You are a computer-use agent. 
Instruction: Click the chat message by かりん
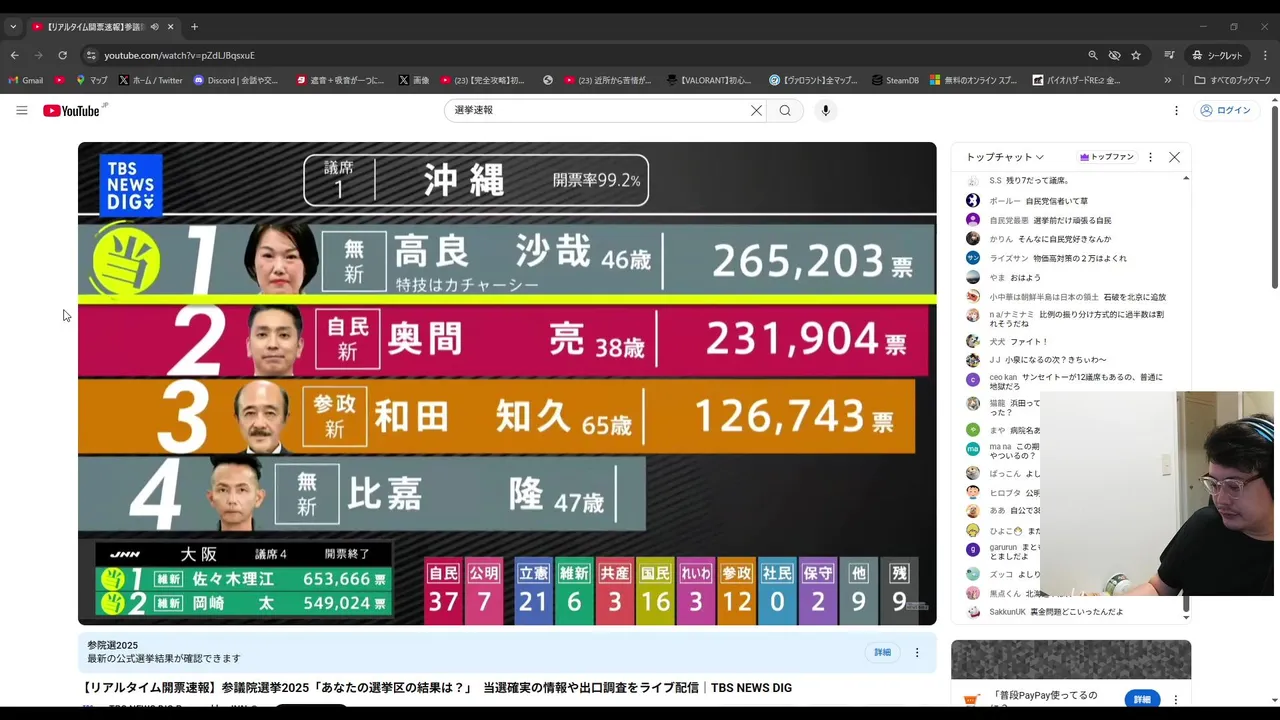click(1072, 239)
